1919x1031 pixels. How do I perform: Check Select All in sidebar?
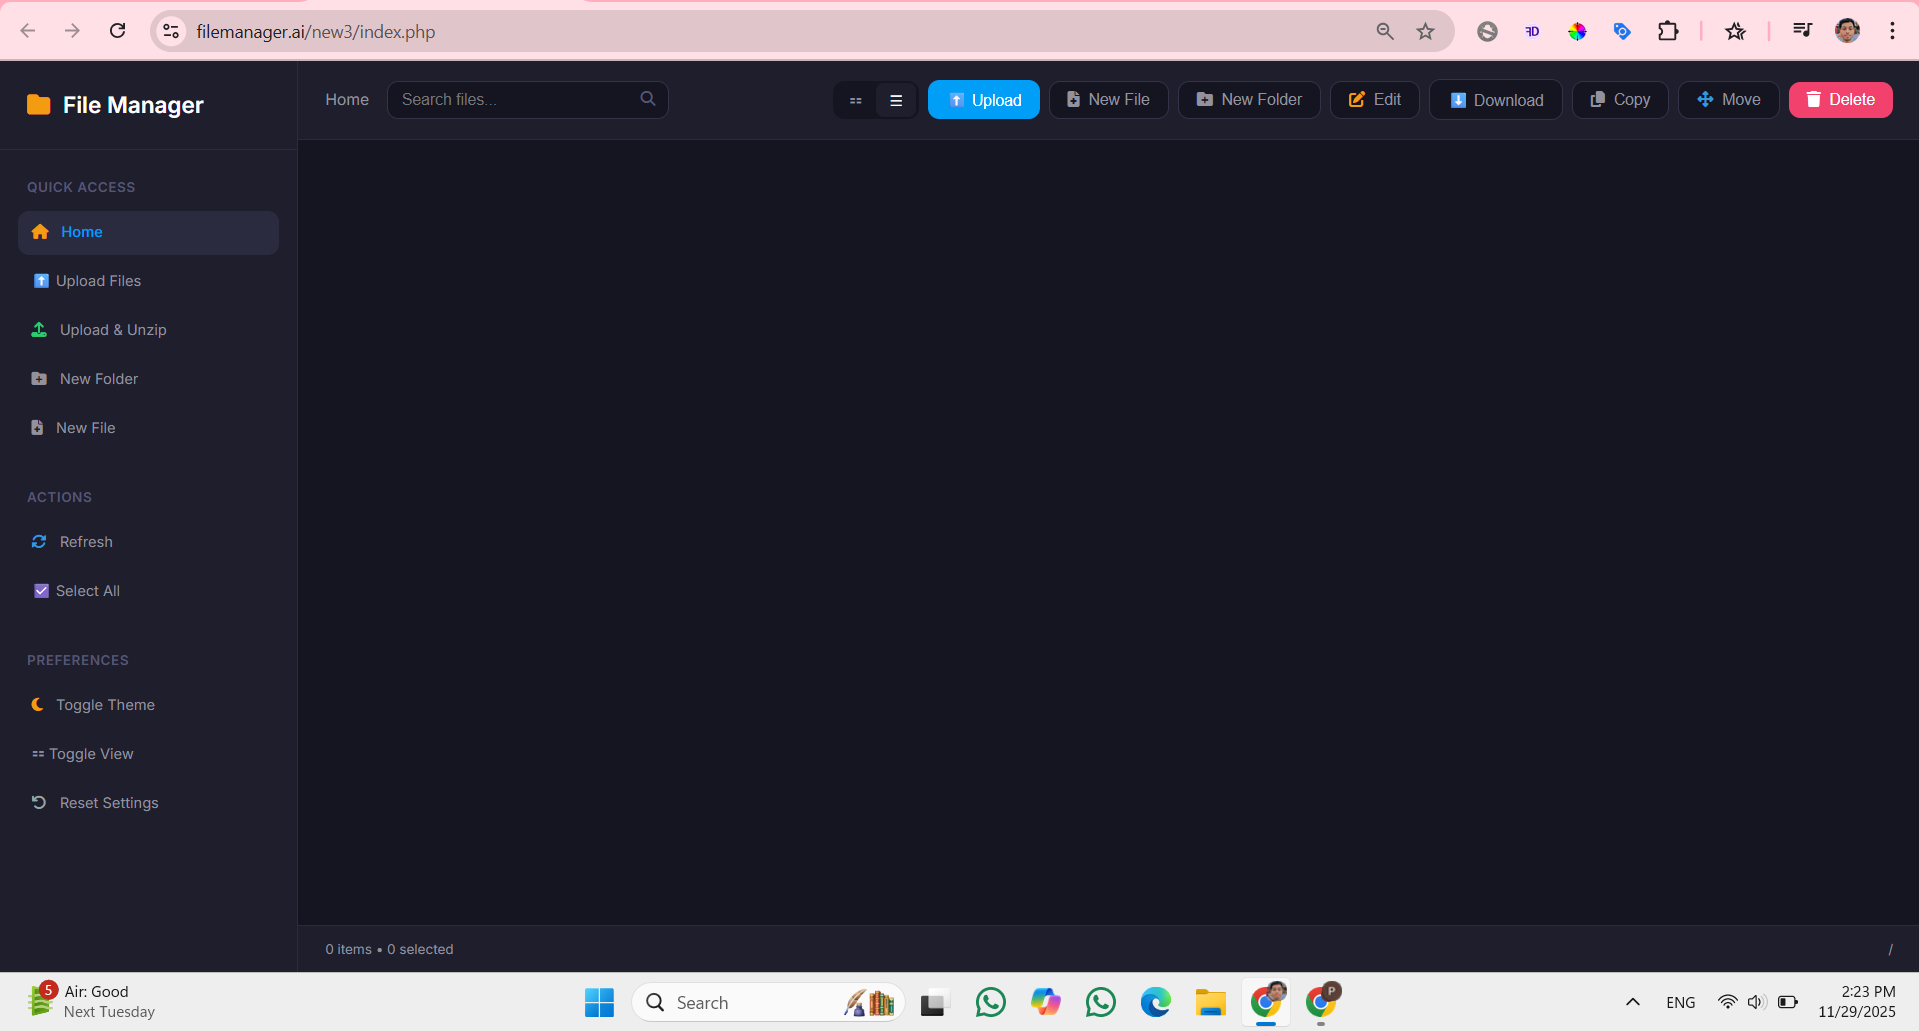tap(87, 591)
